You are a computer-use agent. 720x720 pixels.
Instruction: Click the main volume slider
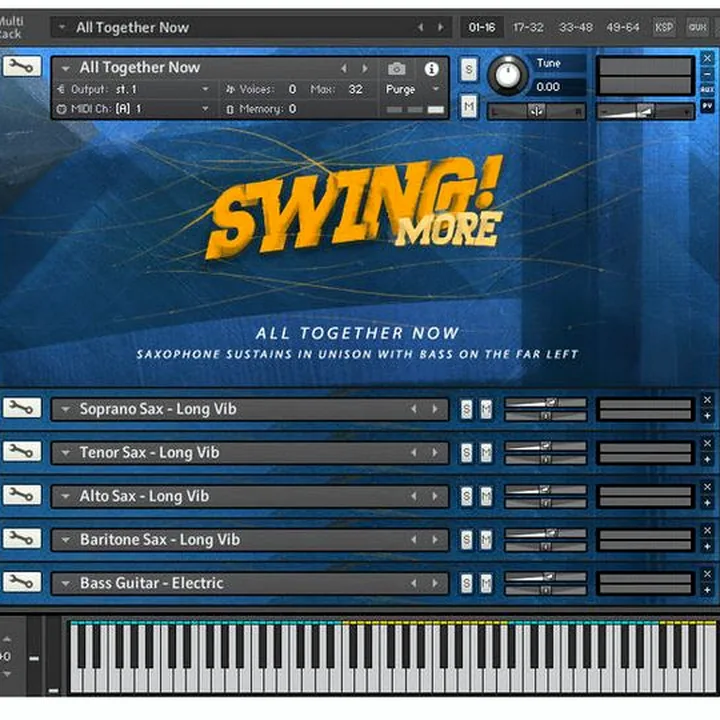tap(645, 111)
